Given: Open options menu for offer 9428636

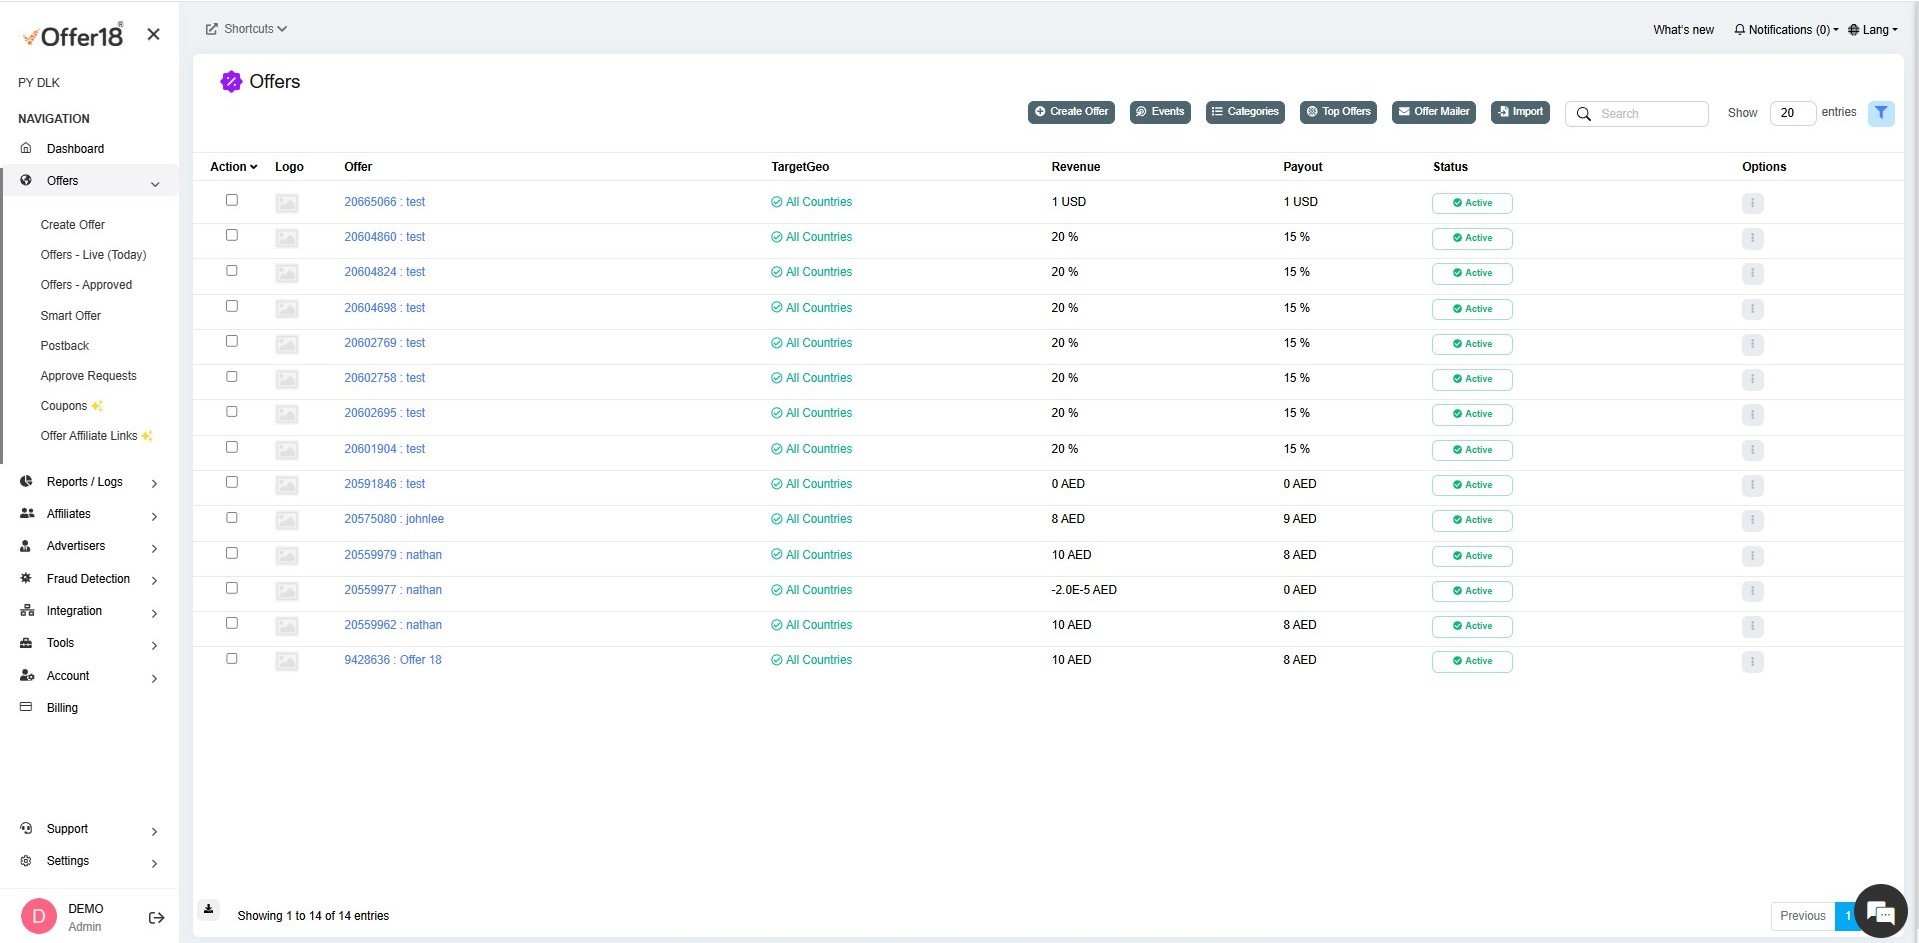Looking at the screenshot, I should tap(1752, 661).
